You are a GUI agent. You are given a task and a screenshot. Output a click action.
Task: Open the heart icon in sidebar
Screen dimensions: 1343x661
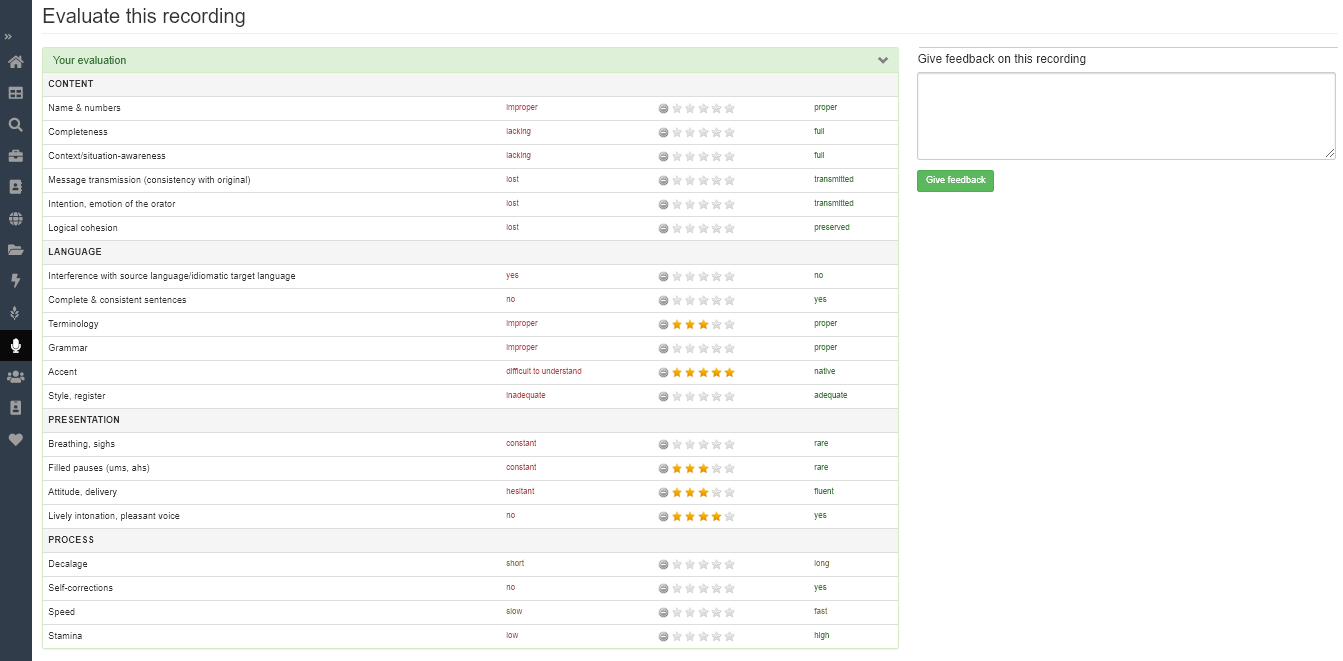(x=15, y=439)
